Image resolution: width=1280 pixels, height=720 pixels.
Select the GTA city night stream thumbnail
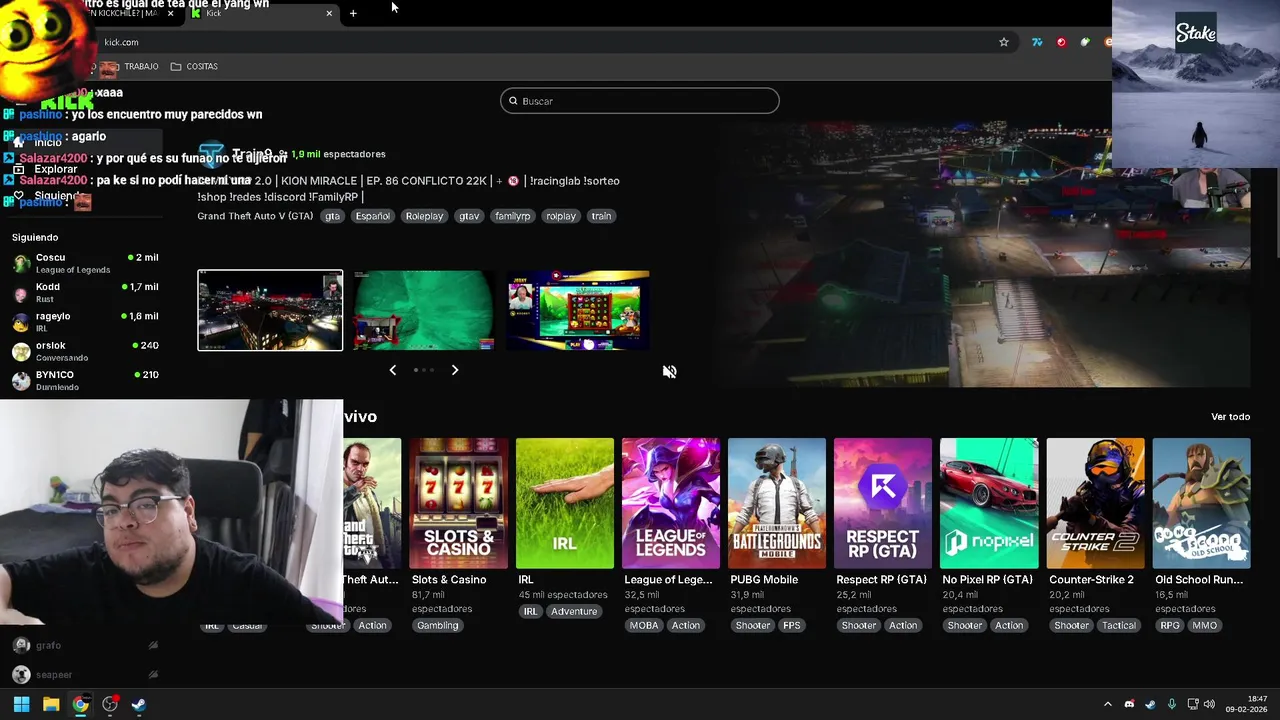pos(270,310)
